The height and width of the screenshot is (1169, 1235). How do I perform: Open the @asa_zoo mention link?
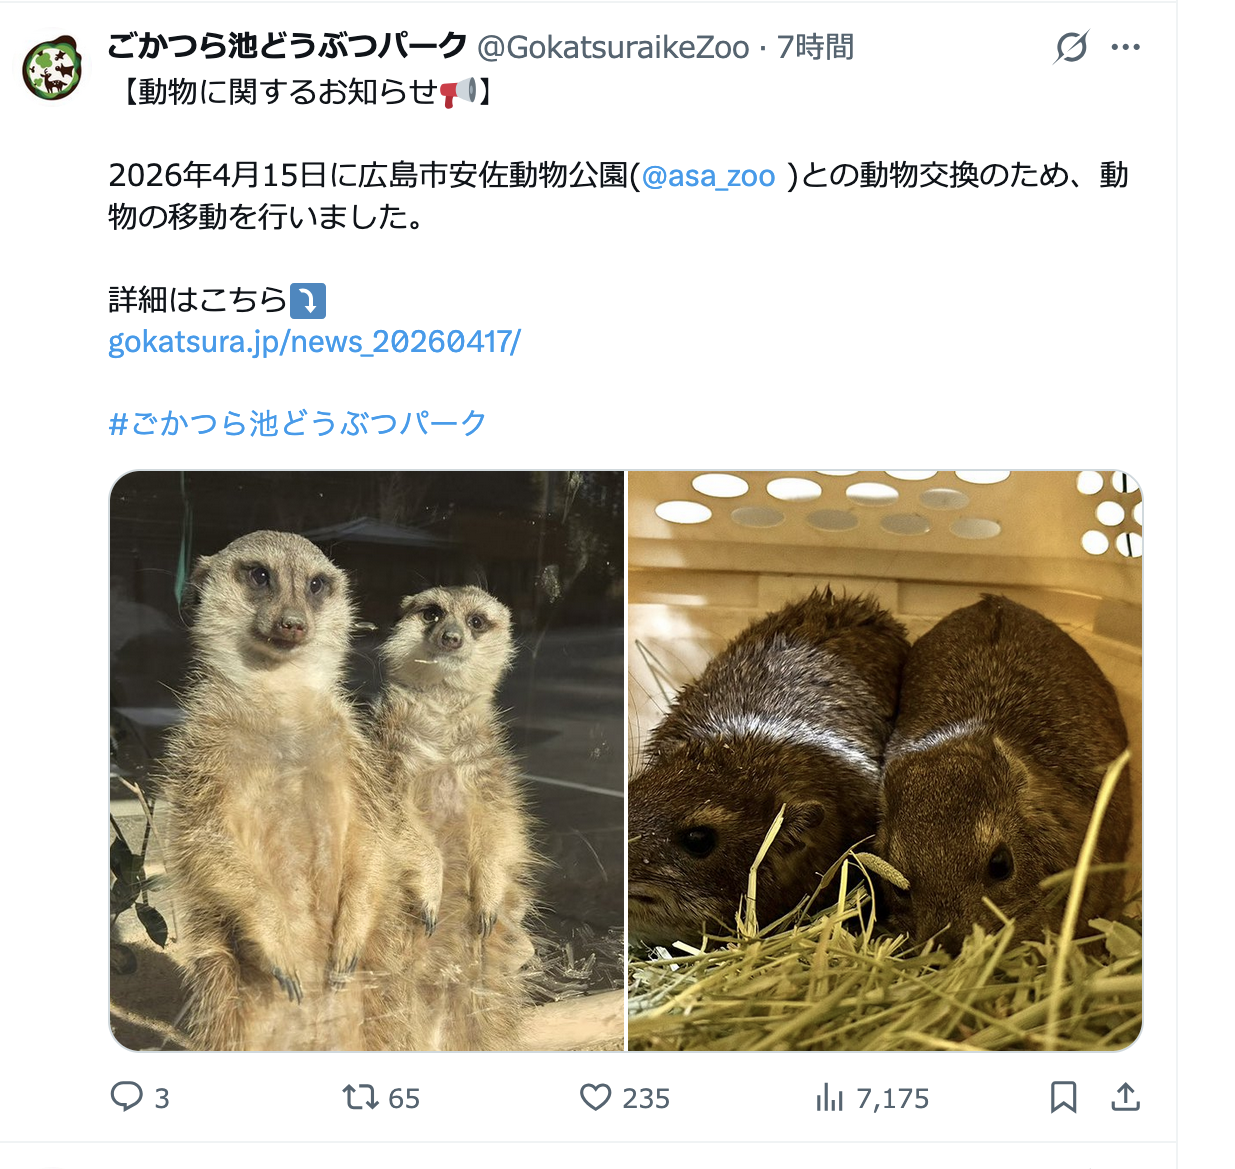pyautogui.click(x=708, y=176)
